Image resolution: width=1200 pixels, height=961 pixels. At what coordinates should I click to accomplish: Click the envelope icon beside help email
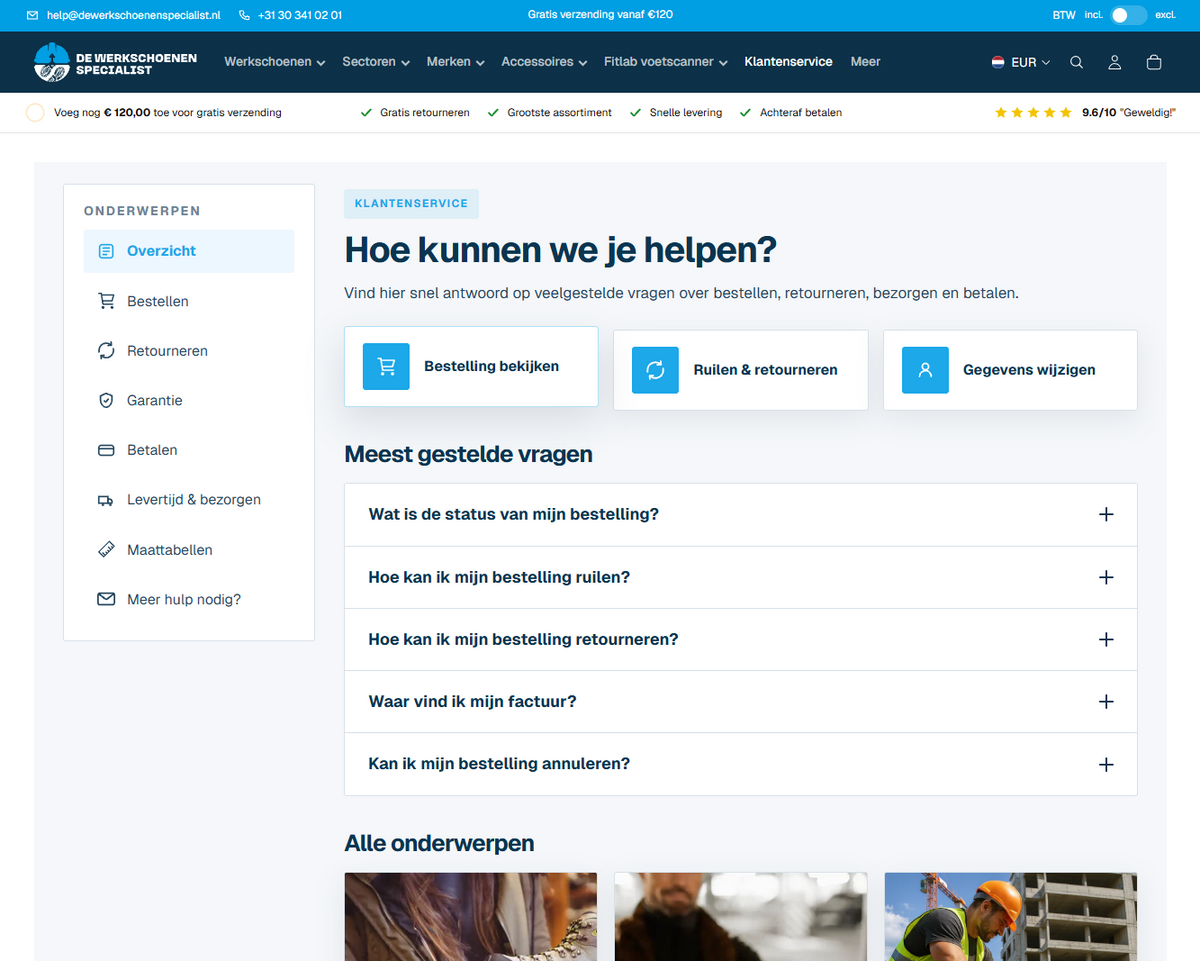click(x=32, y=15)
